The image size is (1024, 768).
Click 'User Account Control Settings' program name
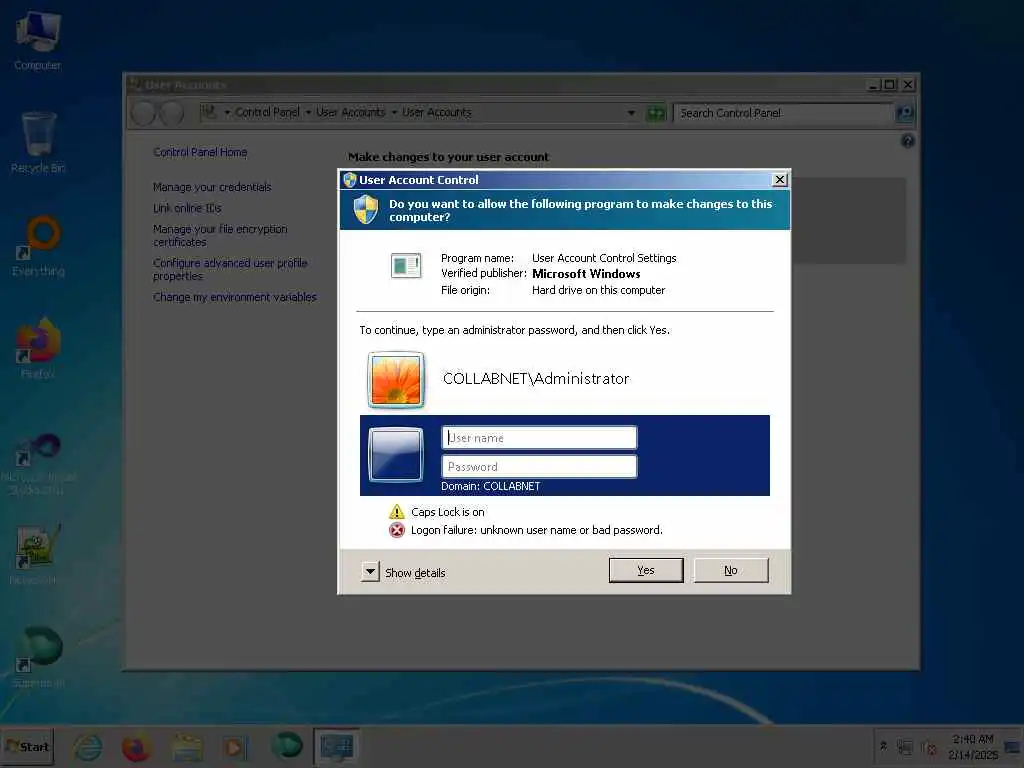[604, 258]
